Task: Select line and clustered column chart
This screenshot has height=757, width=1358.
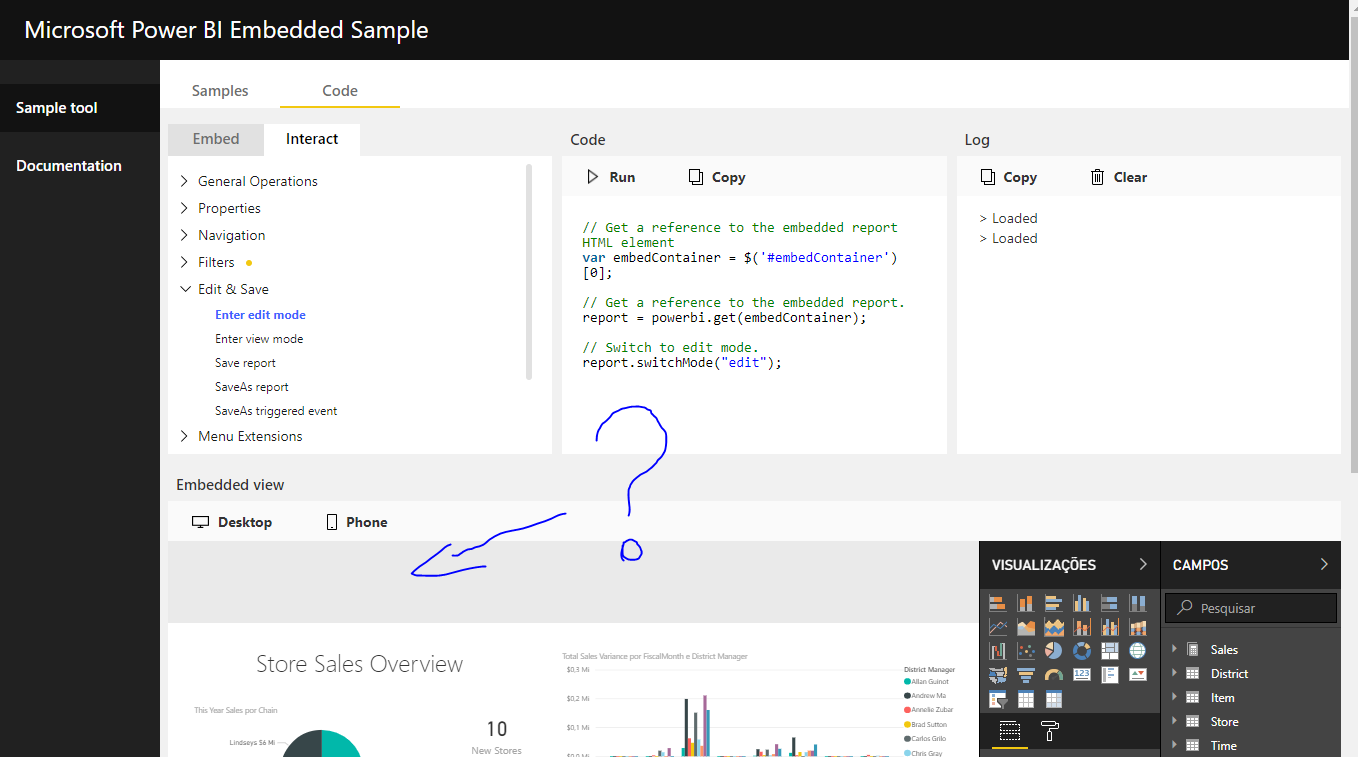Action: coord(1110,627)
